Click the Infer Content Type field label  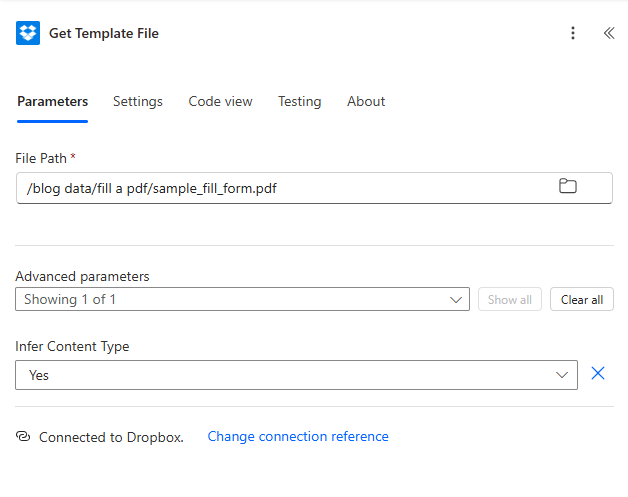click(x=72, y=347)
